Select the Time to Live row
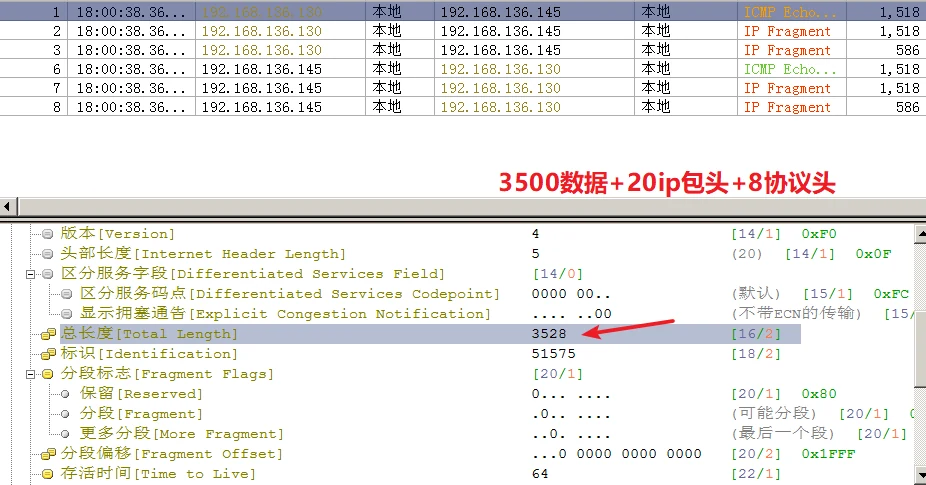The width and height of the screenshot is (926, 485). pyautogui.click(x=158, y=474)
